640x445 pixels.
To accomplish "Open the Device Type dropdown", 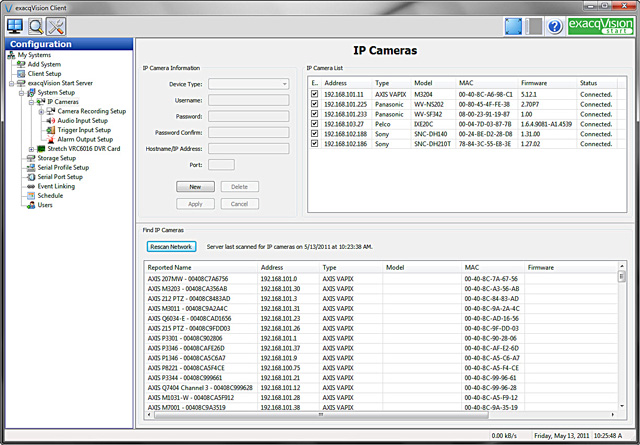I will pyautogui.click(x=249, y=85).
